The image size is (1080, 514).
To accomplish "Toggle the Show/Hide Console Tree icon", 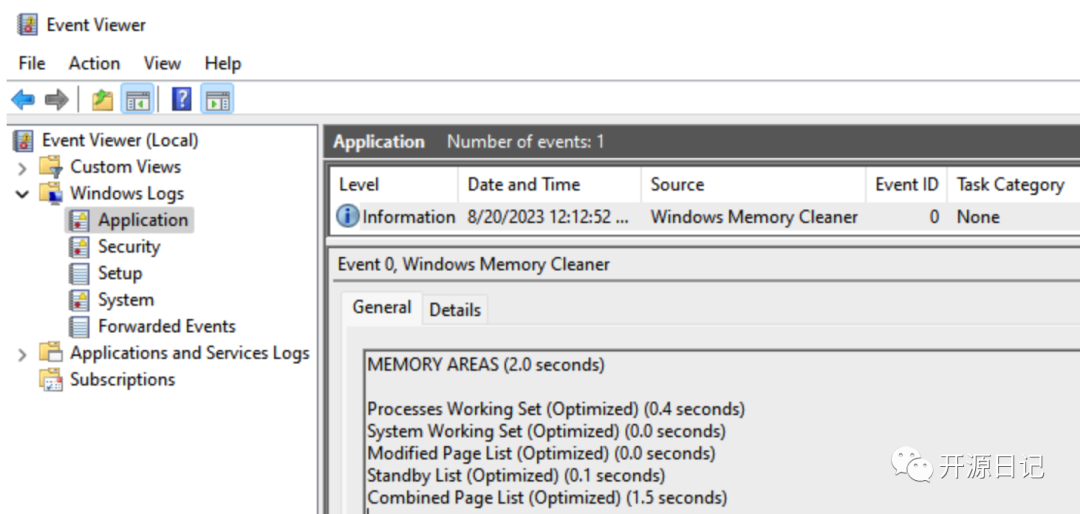I will coord(137,100).
